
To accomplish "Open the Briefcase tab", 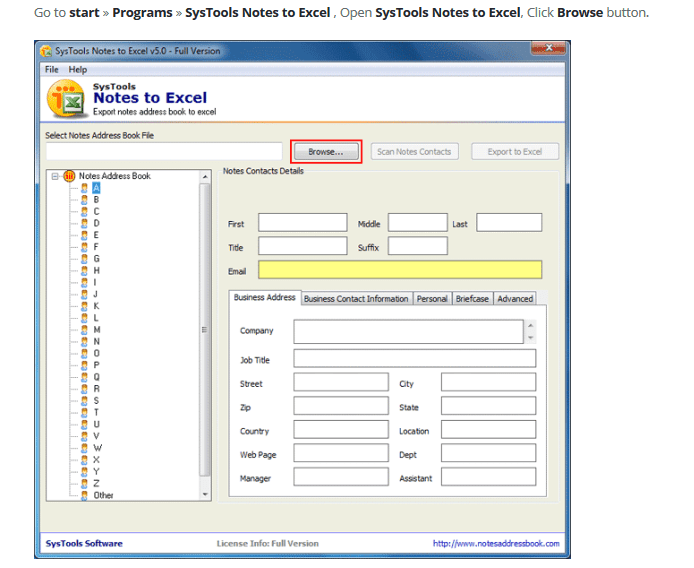I will [472, 299].
